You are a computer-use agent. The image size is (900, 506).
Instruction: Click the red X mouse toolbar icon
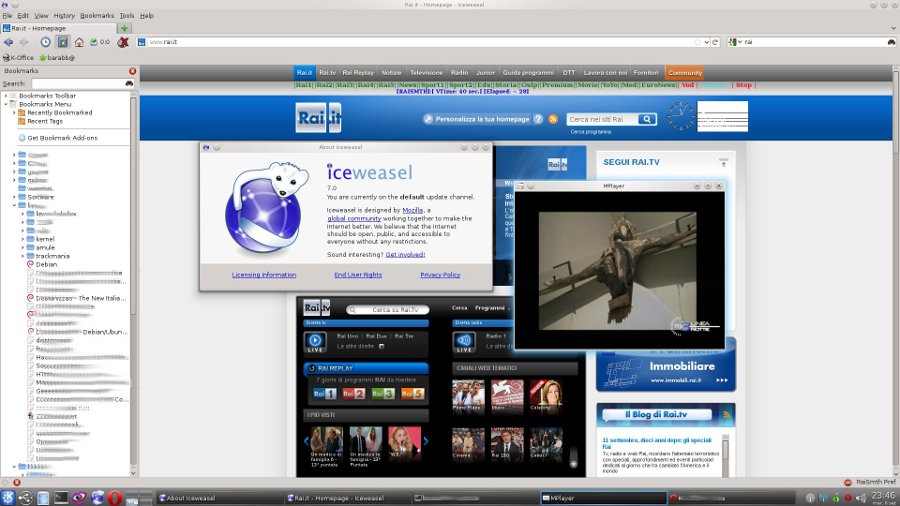[123, 42]
